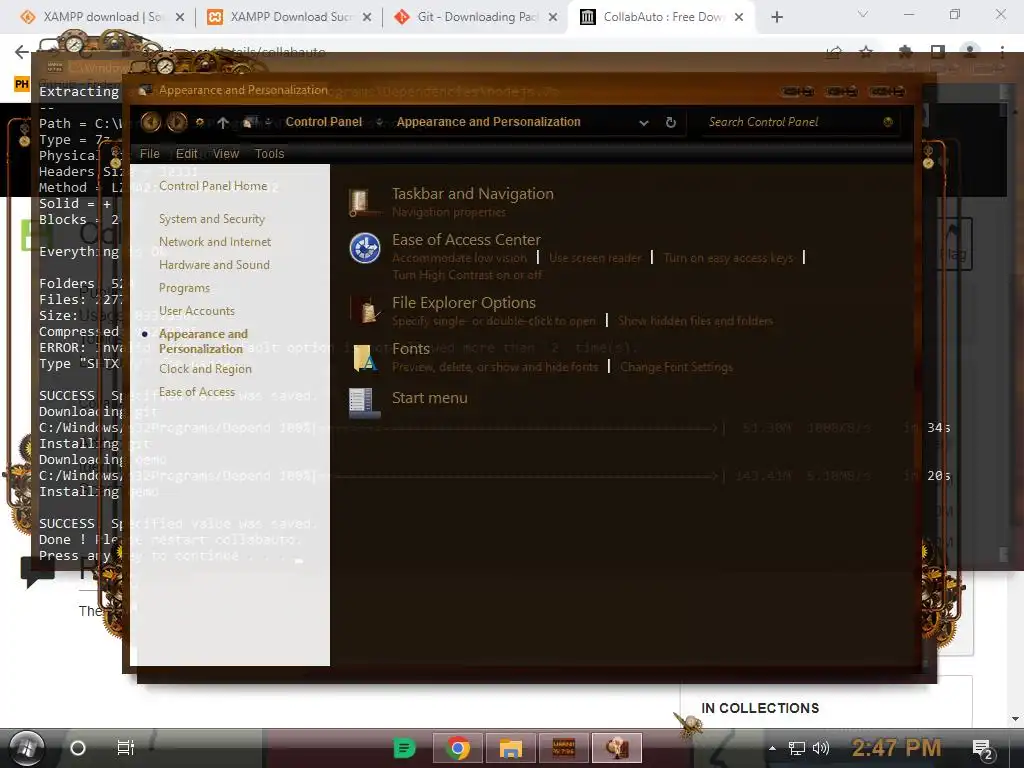
Task: Open the Edit menu
Action: tap(186, 153)
